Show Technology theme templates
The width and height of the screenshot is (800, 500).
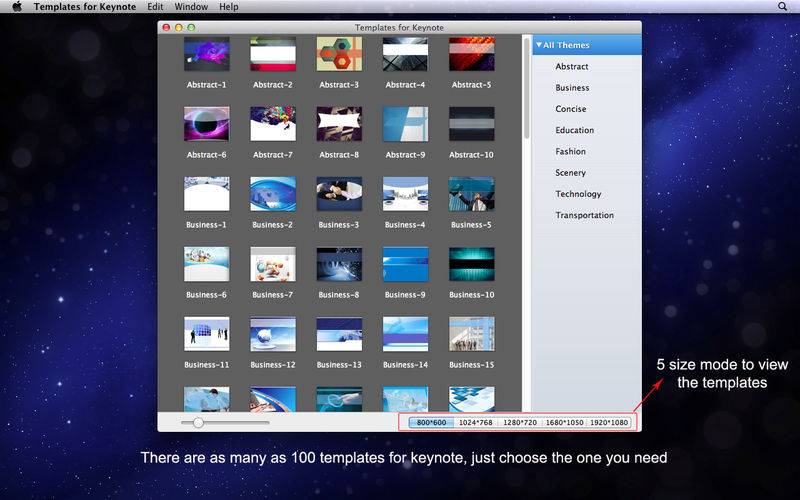[x=578, y=194]
